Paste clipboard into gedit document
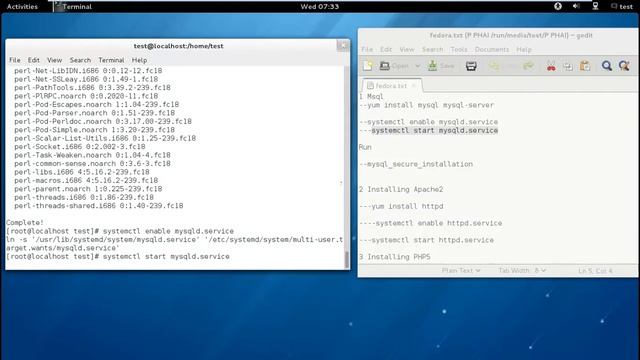The image size is (640, 360). [585, 66]
